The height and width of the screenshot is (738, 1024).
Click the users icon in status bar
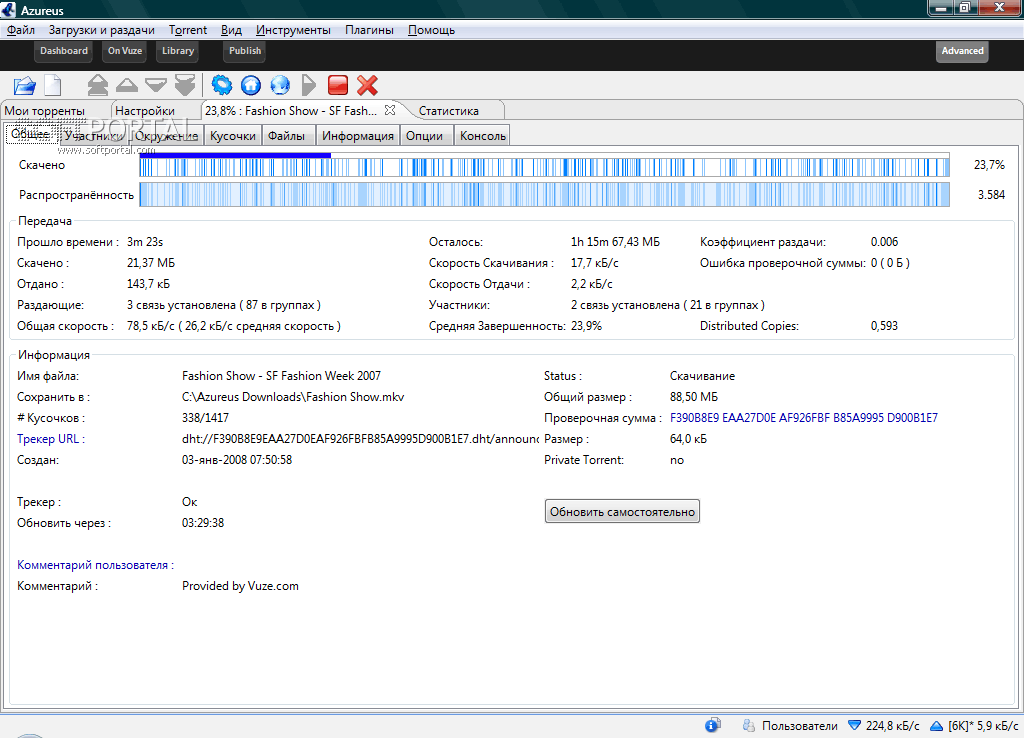748,726
